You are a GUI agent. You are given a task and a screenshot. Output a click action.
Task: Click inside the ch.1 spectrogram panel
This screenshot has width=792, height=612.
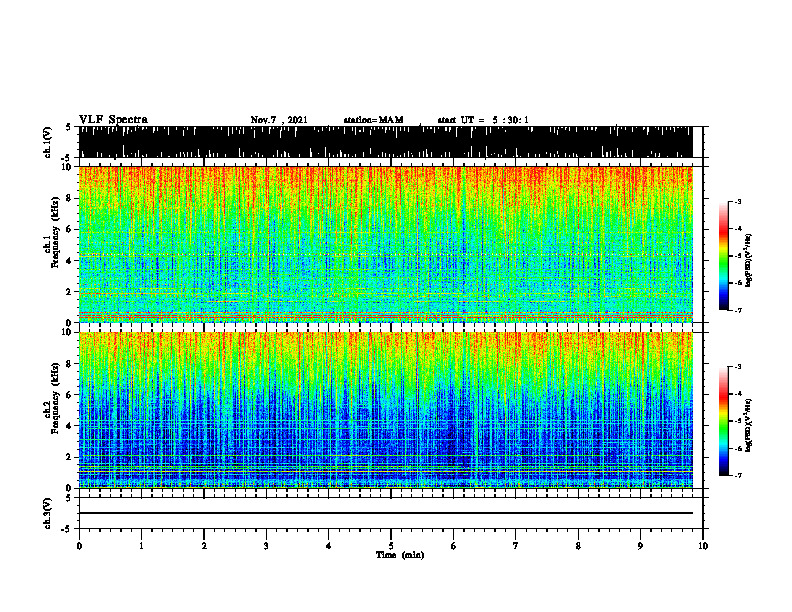click(x=385, y=244)
